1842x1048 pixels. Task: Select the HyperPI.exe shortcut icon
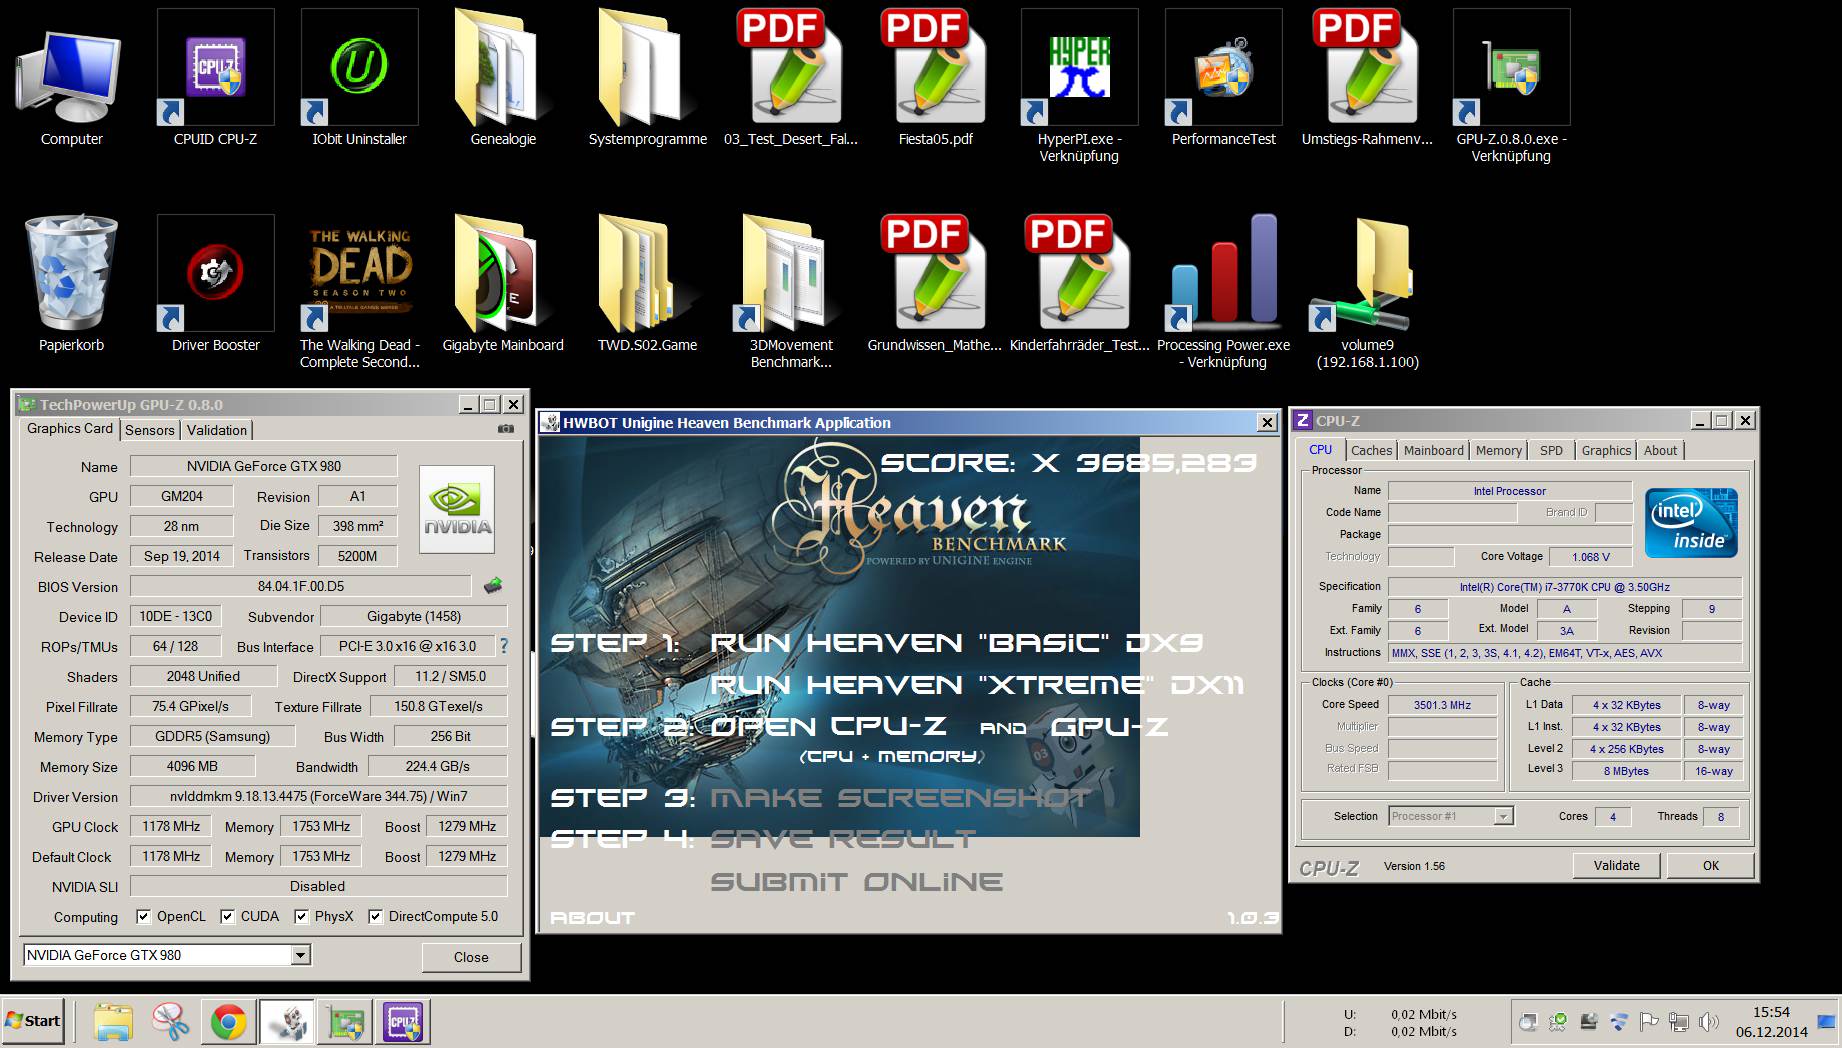coord(1079,86)
